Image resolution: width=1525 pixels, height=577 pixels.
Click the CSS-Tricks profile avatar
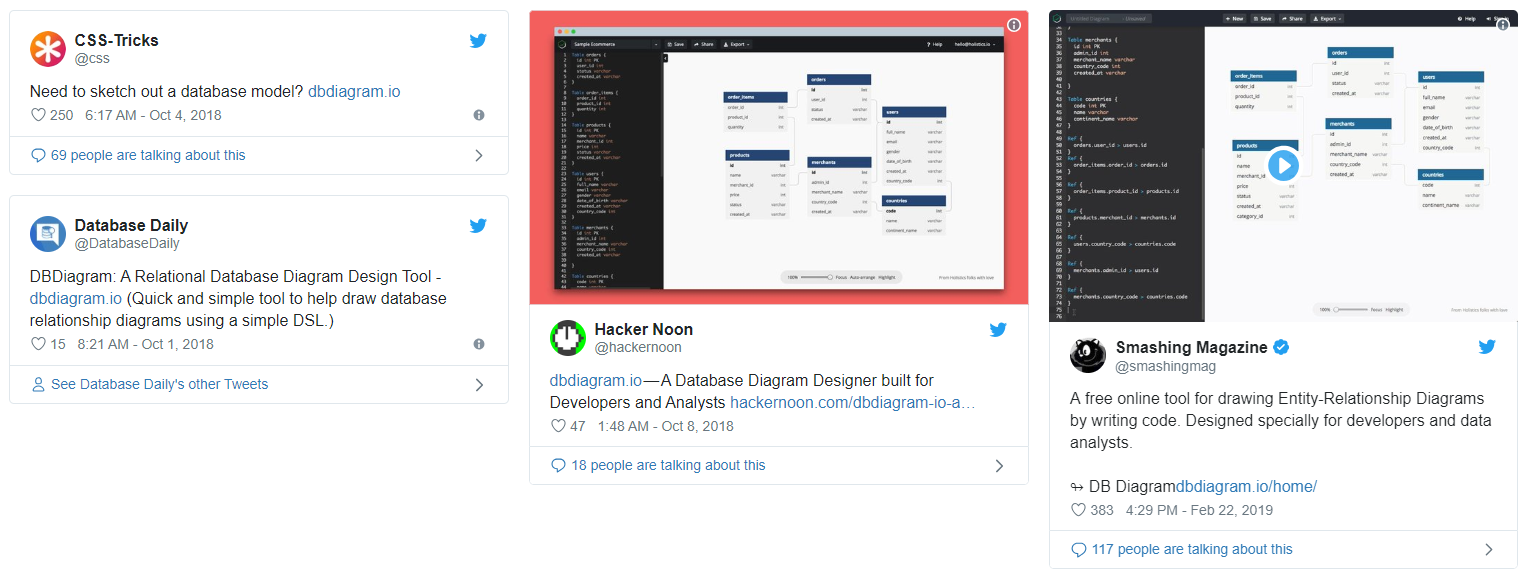pyautogui.click(x=47, y=49)
